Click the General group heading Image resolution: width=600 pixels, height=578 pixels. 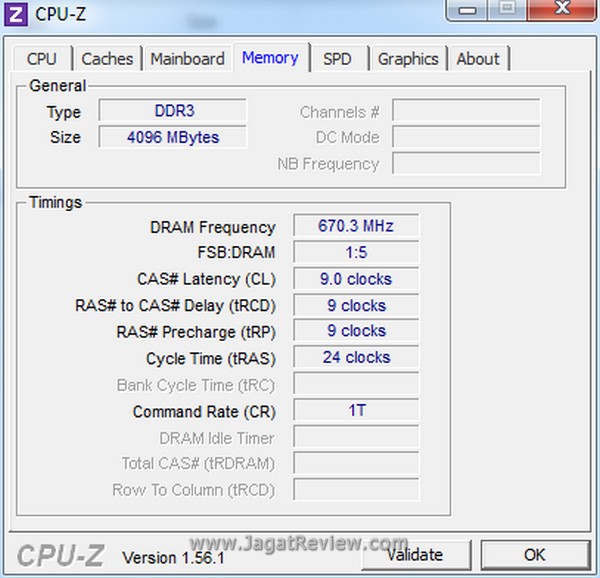(x=58, y=86)
